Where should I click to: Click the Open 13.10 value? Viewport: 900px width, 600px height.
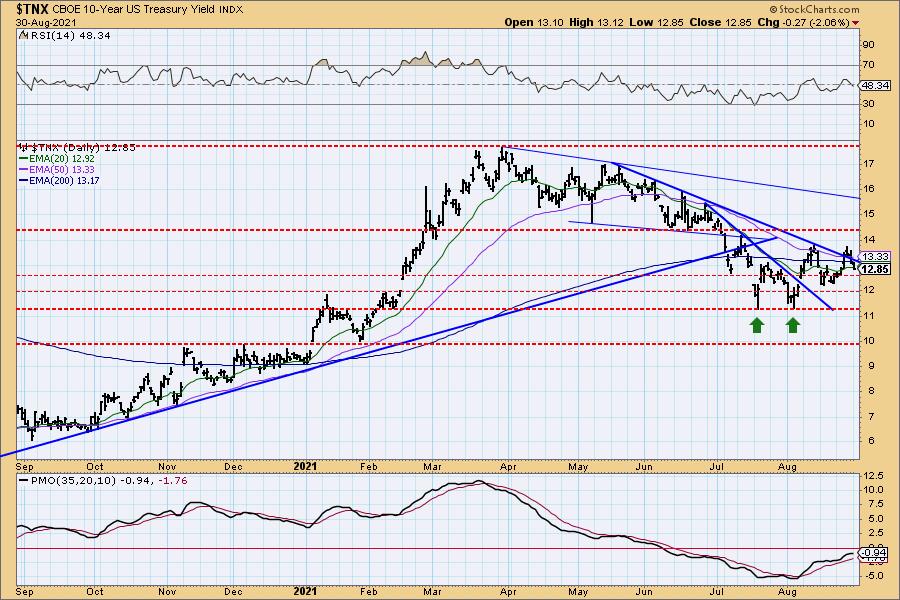[534, 22]
